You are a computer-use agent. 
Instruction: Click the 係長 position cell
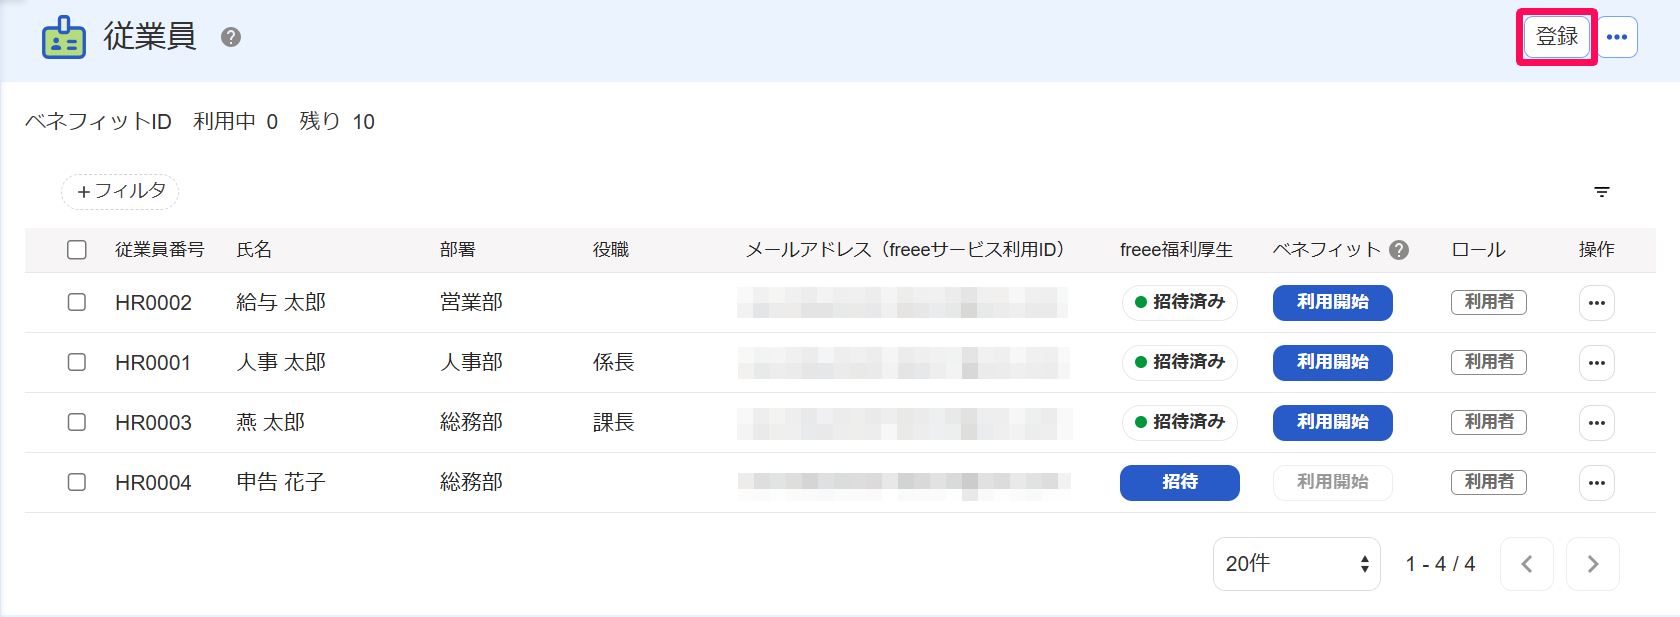click(614, 362)
